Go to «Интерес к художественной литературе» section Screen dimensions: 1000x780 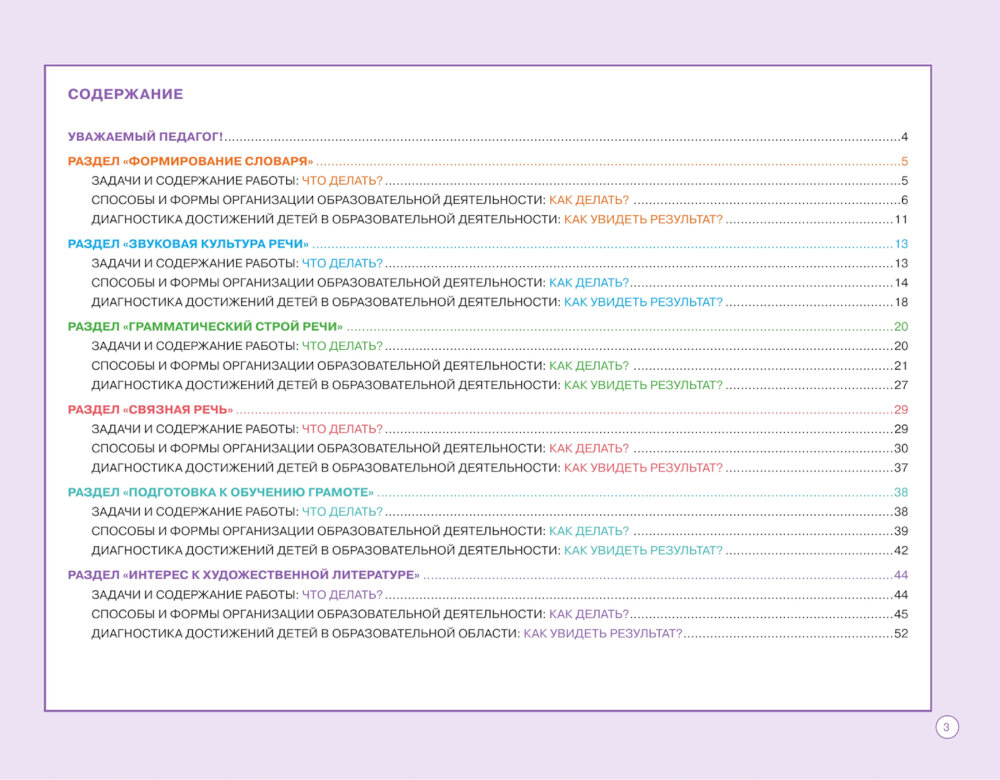243,575
